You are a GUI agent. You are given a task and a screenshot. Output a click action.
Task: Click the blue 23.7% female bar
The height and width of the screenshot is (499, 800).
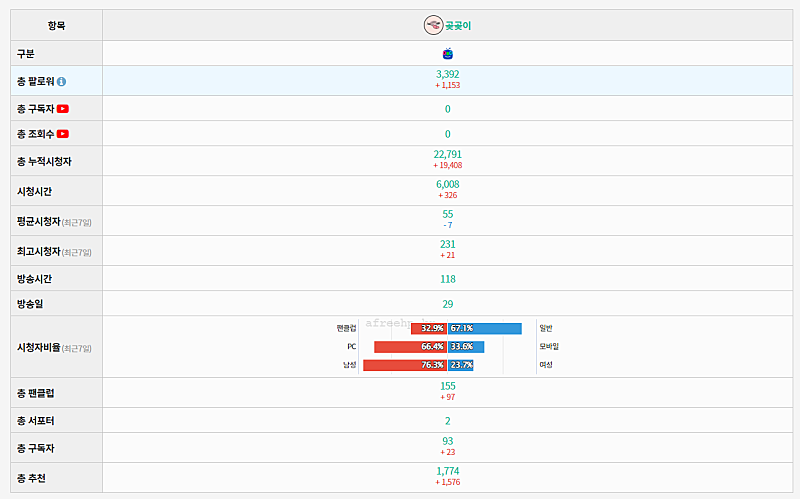(x=461, y=365)
